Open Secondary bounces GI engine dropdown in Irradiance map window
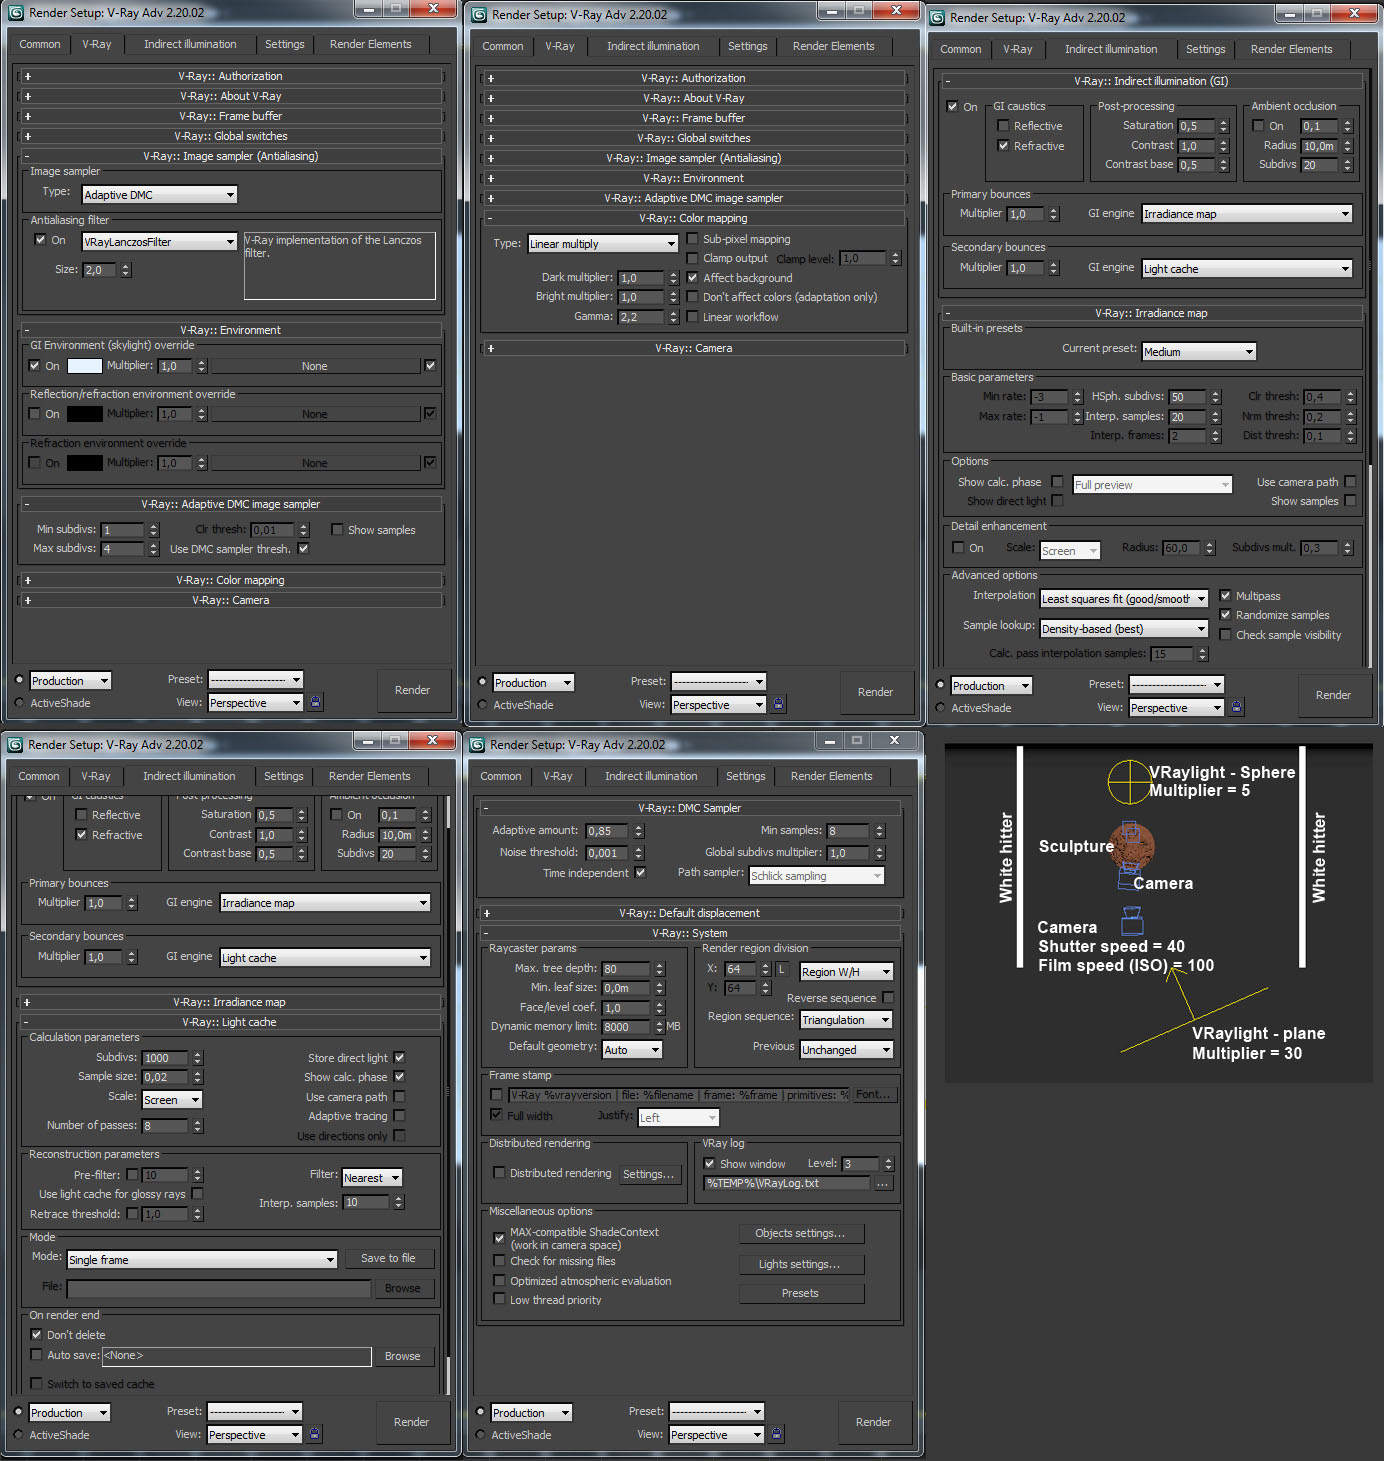The image size is (1384, 1461). [x=1247, y=269]
